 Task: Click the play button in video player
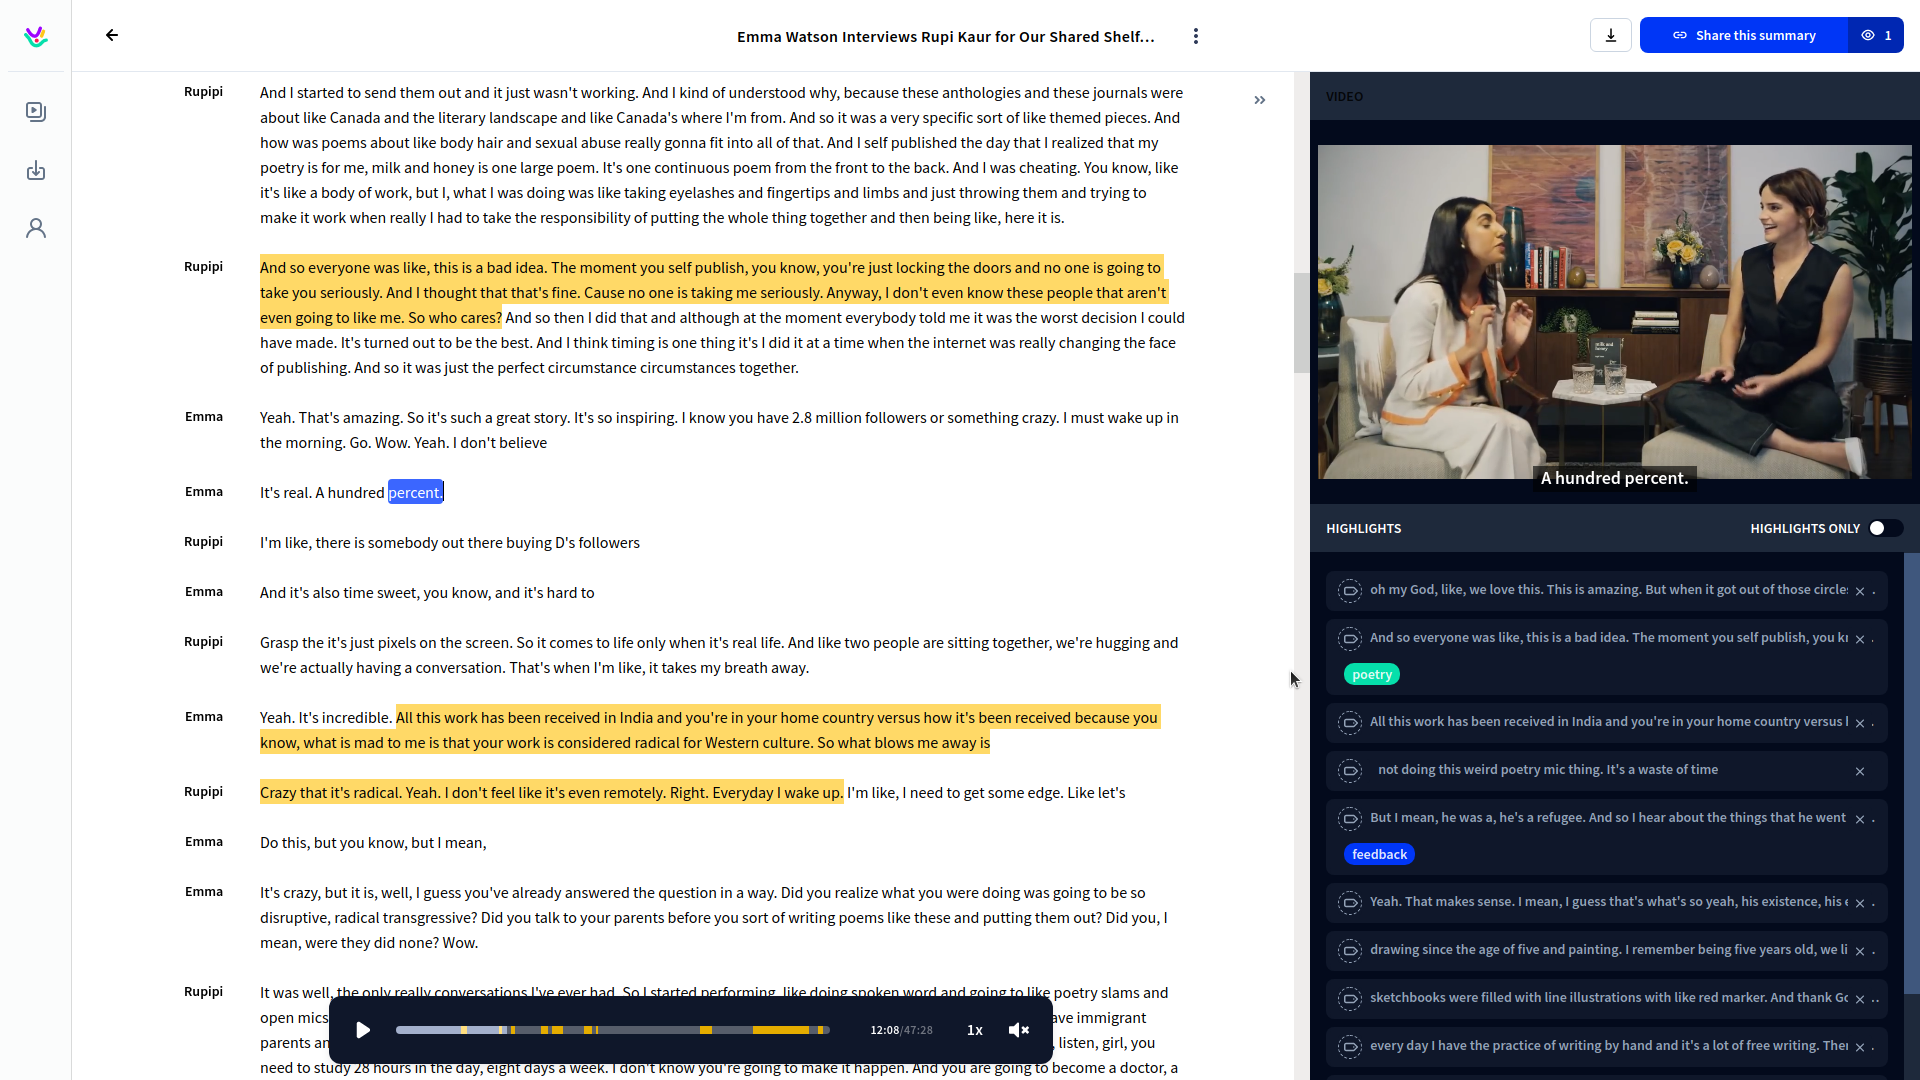click(363, 1030)
